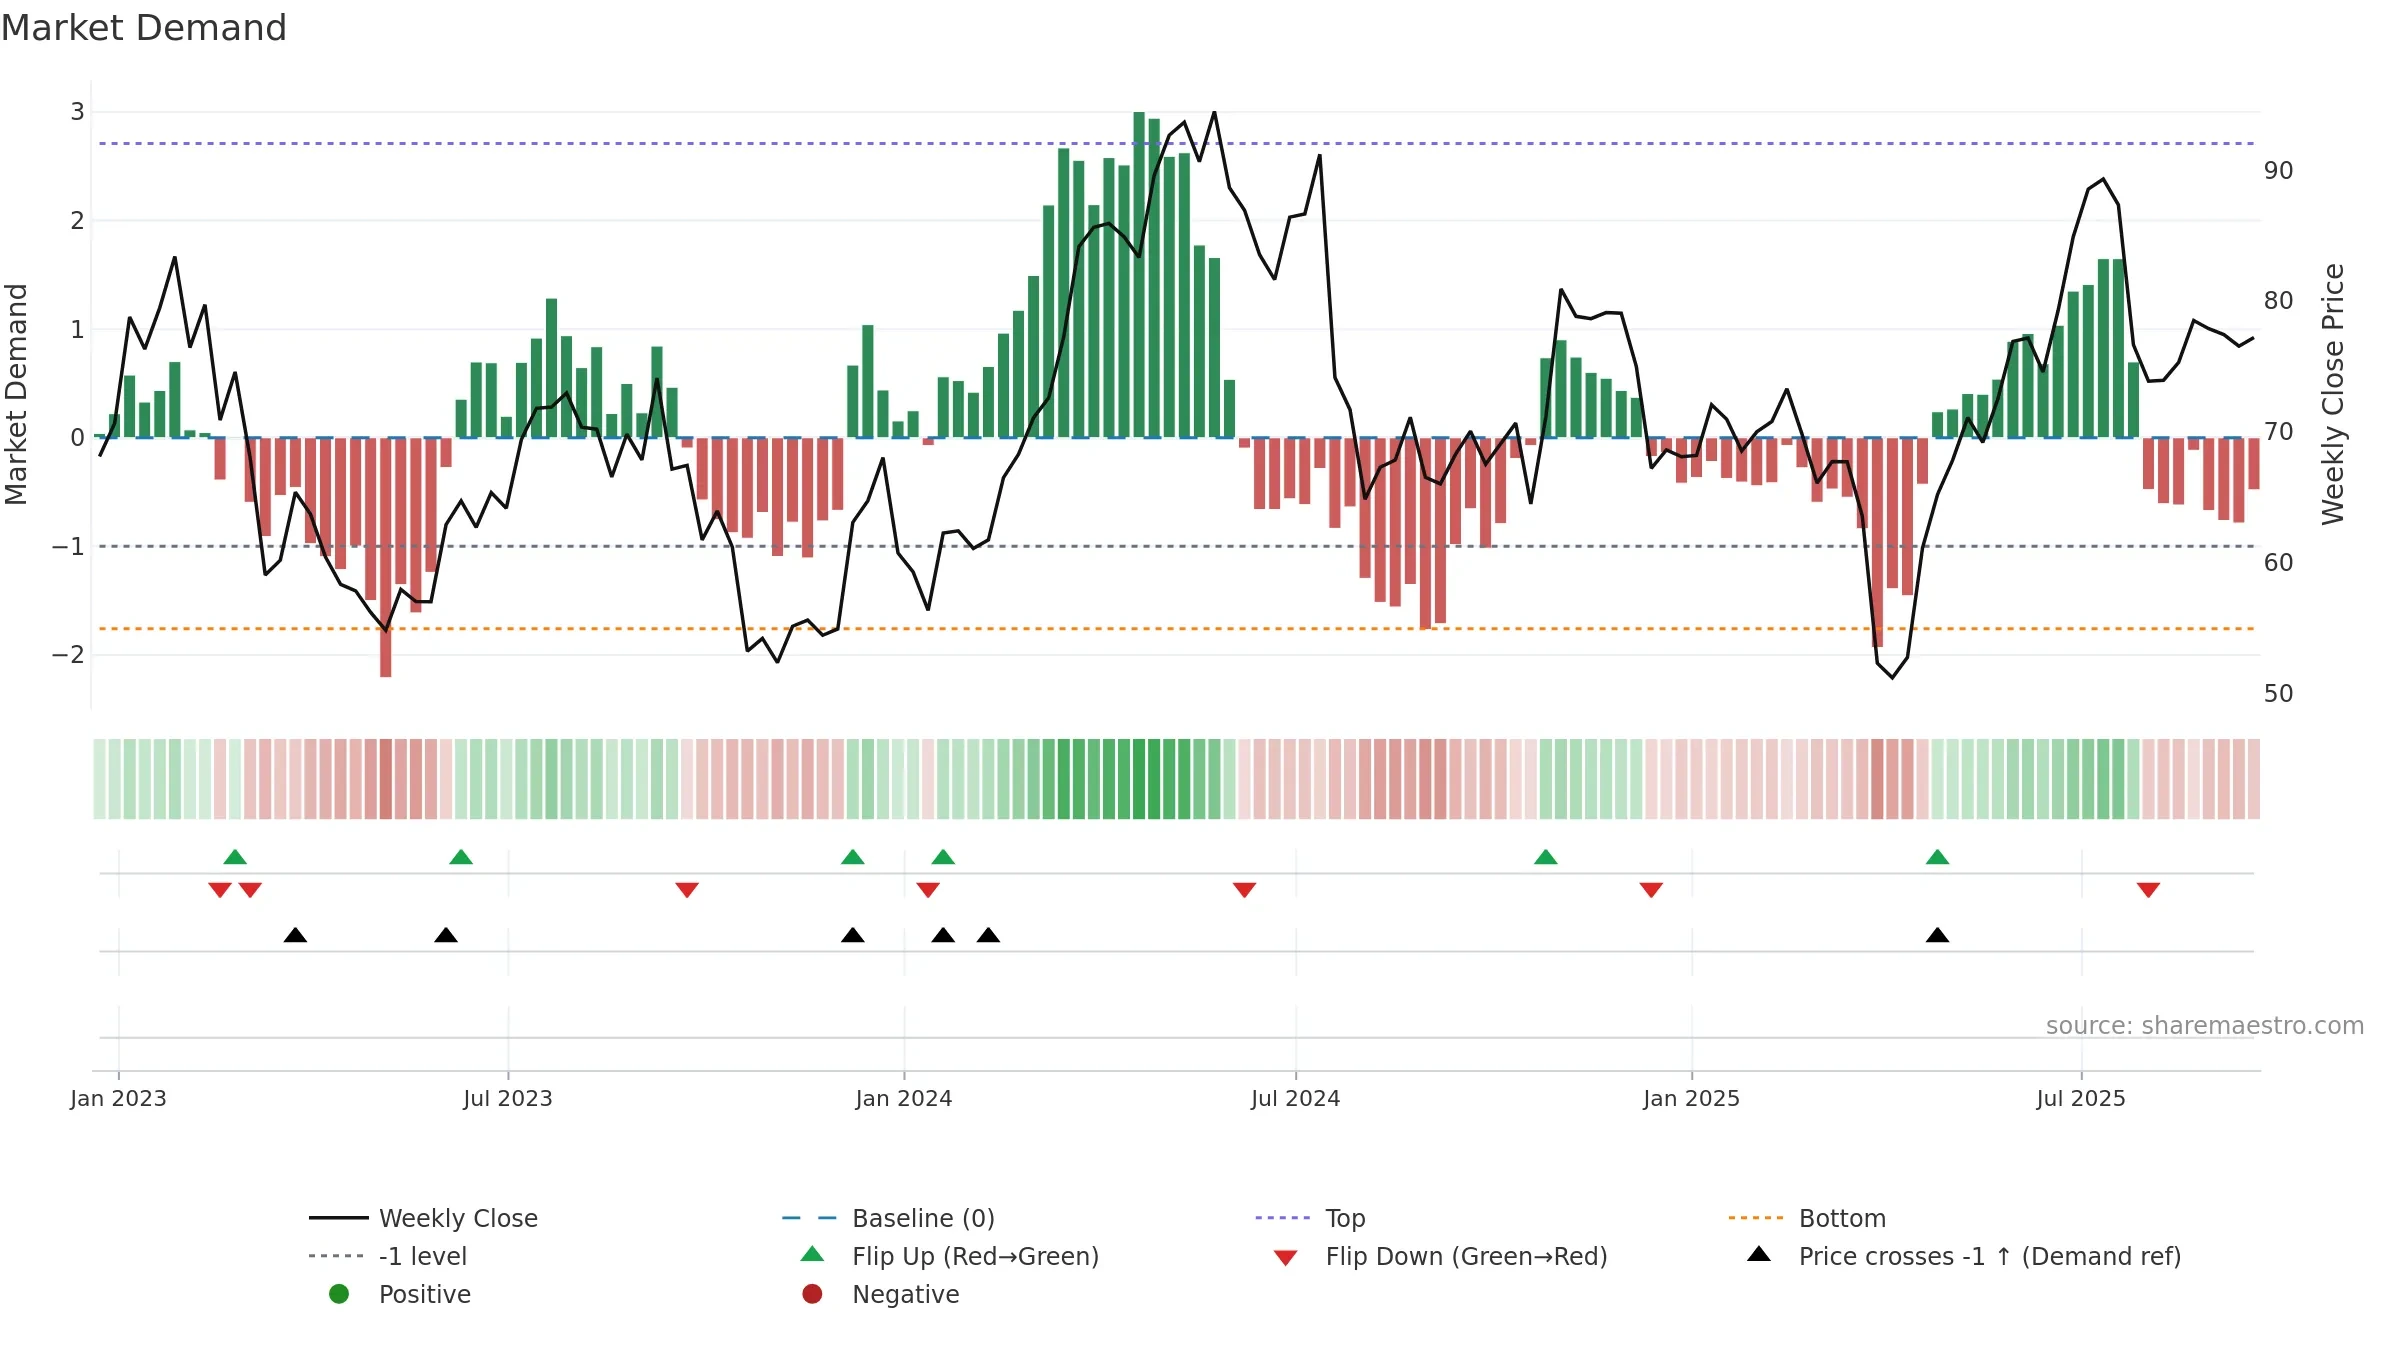The image size is (2400, 1350).
Task: Click the −2 tick on the demand axis
Action: click(68, 655)
